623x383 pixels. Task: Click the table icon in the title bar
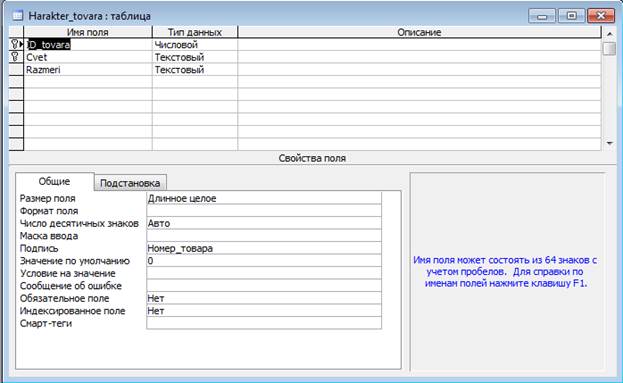click(17, 16)
